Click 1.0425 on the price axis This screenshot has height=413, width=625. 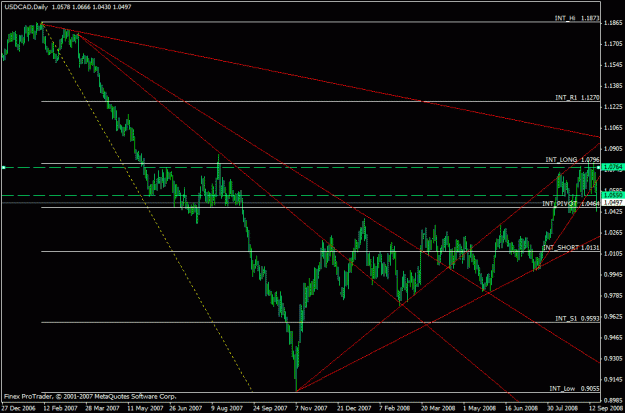click(x=613, y=212)
